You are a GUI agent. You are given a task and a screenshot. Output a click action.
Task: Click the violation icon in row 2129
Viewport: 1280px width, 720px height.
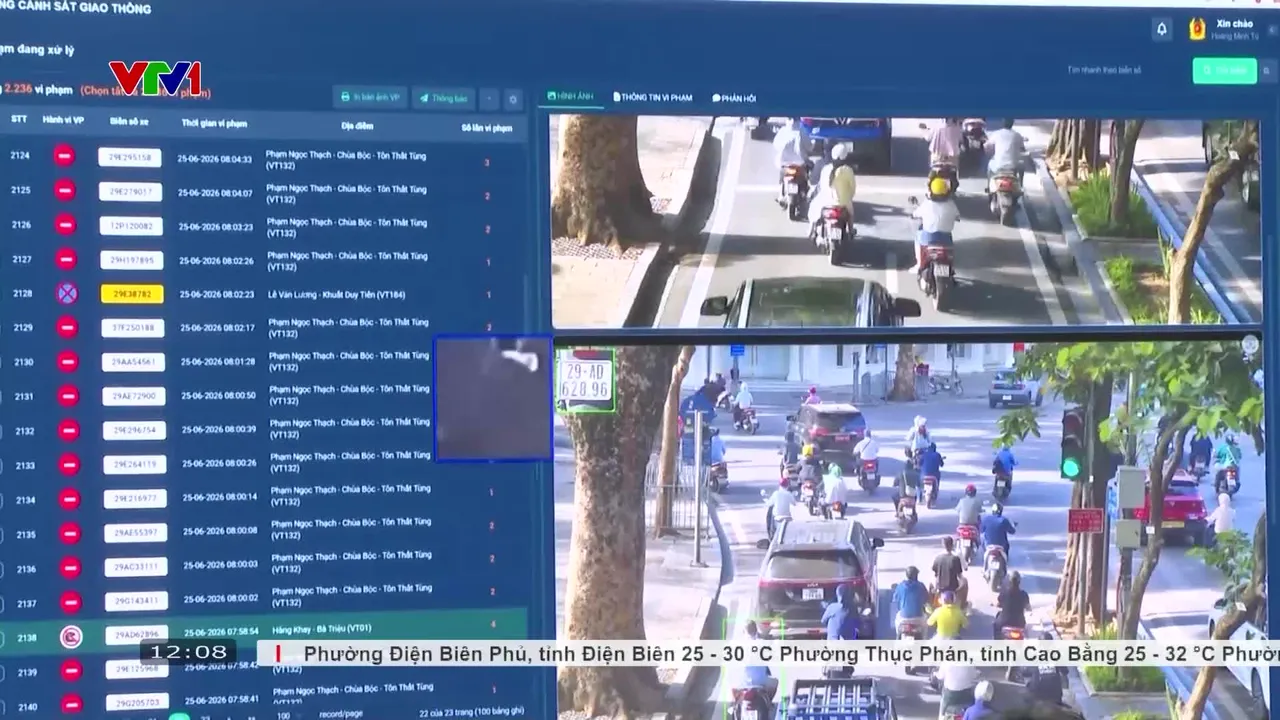[67, 327]
